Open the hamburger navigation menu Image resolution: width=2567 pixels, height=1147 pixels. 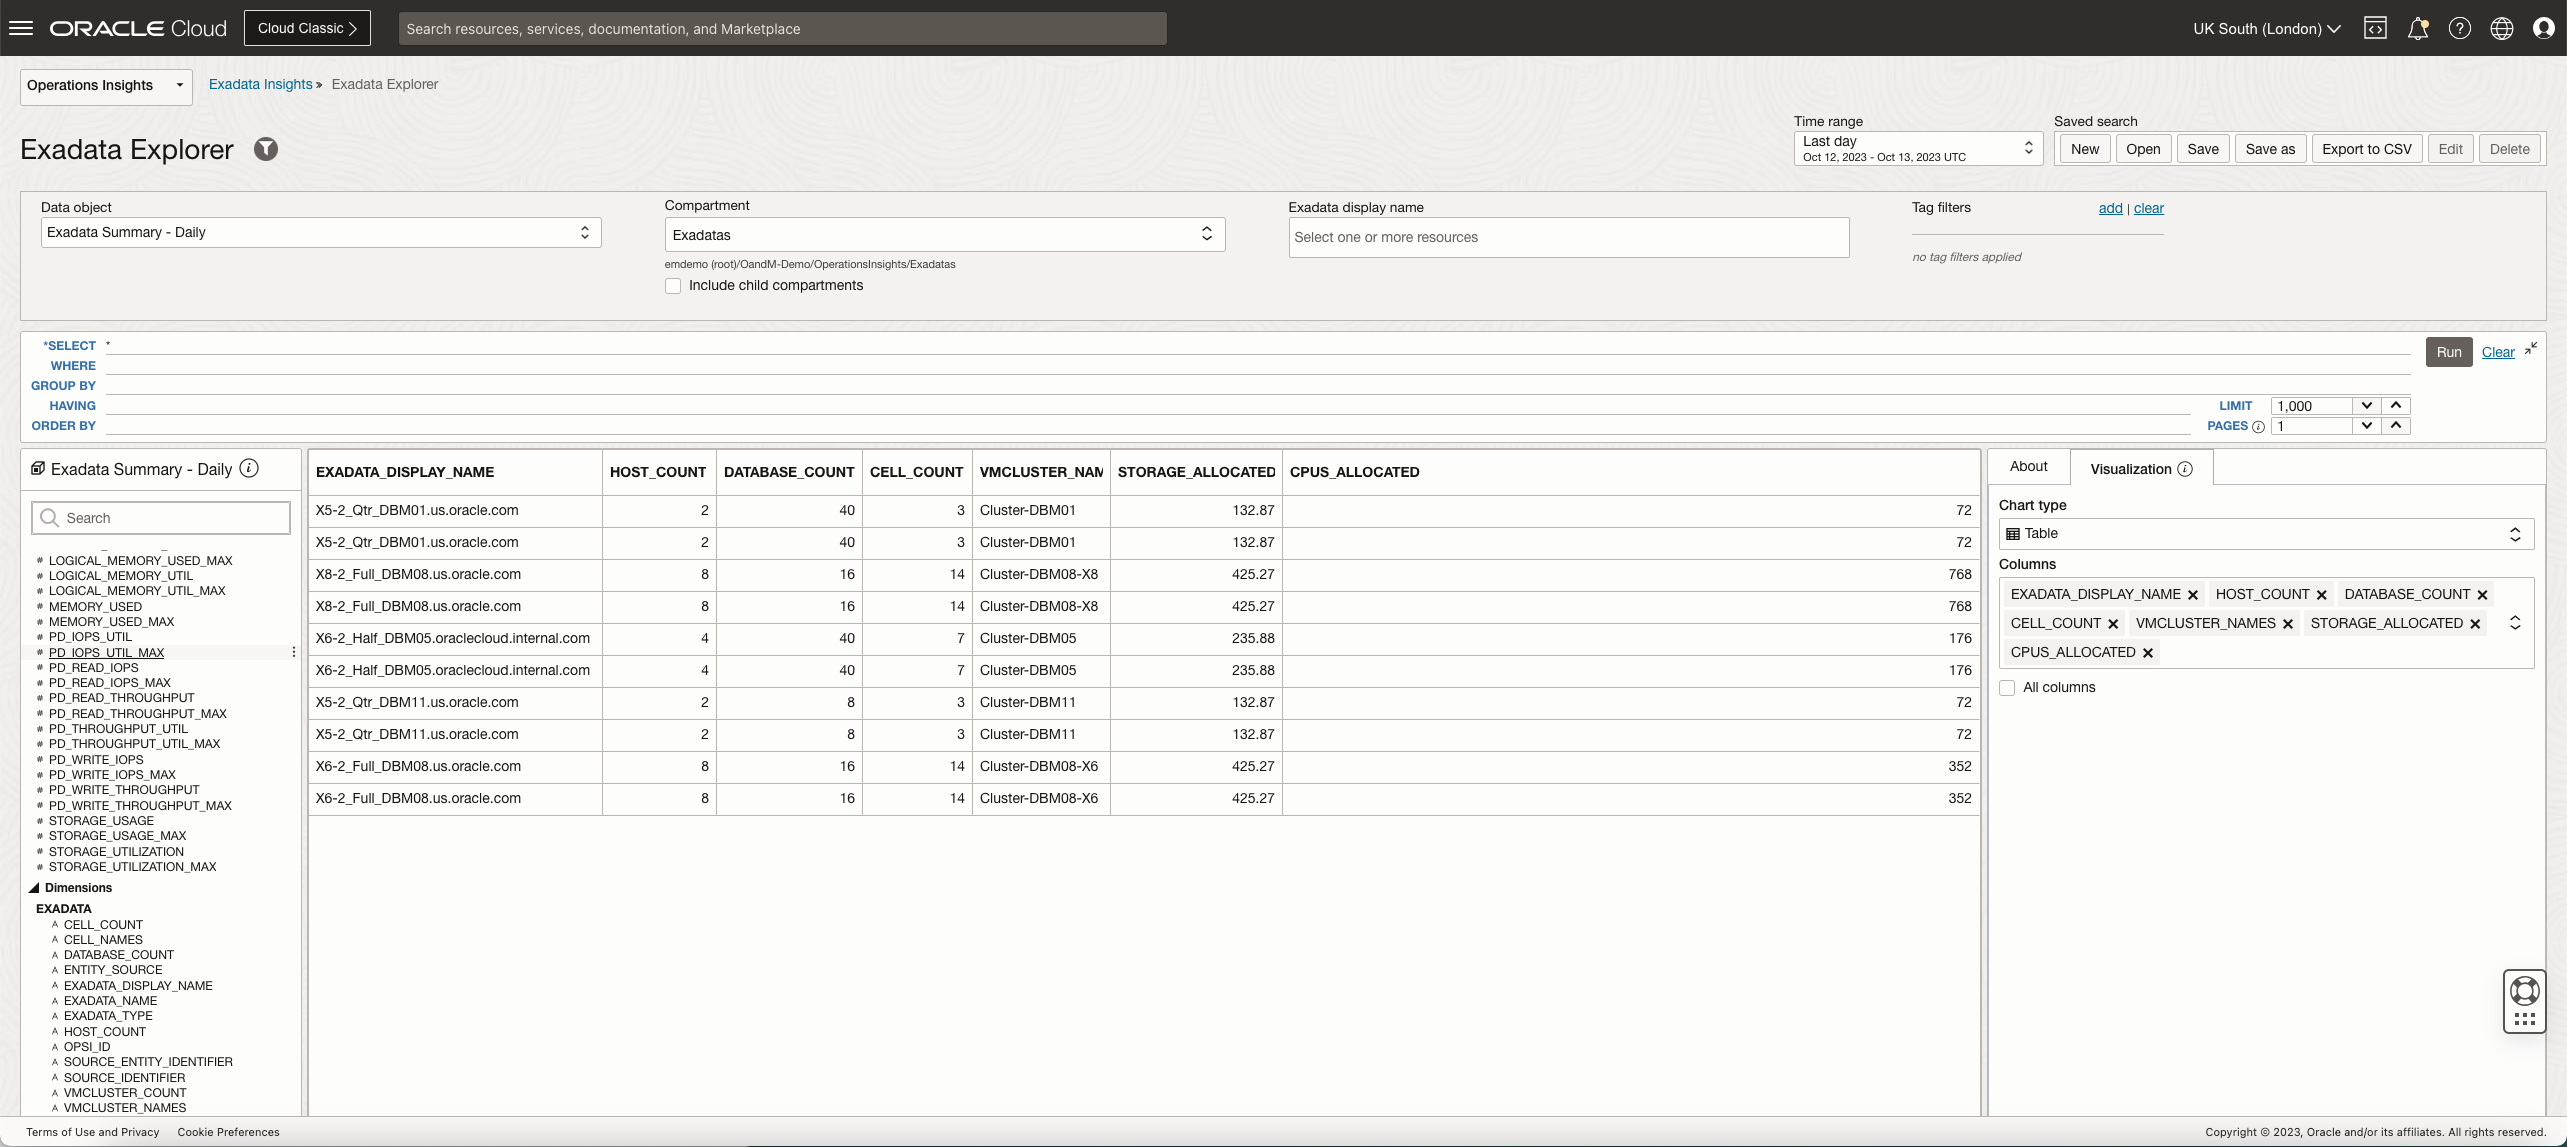click(21, 28)
